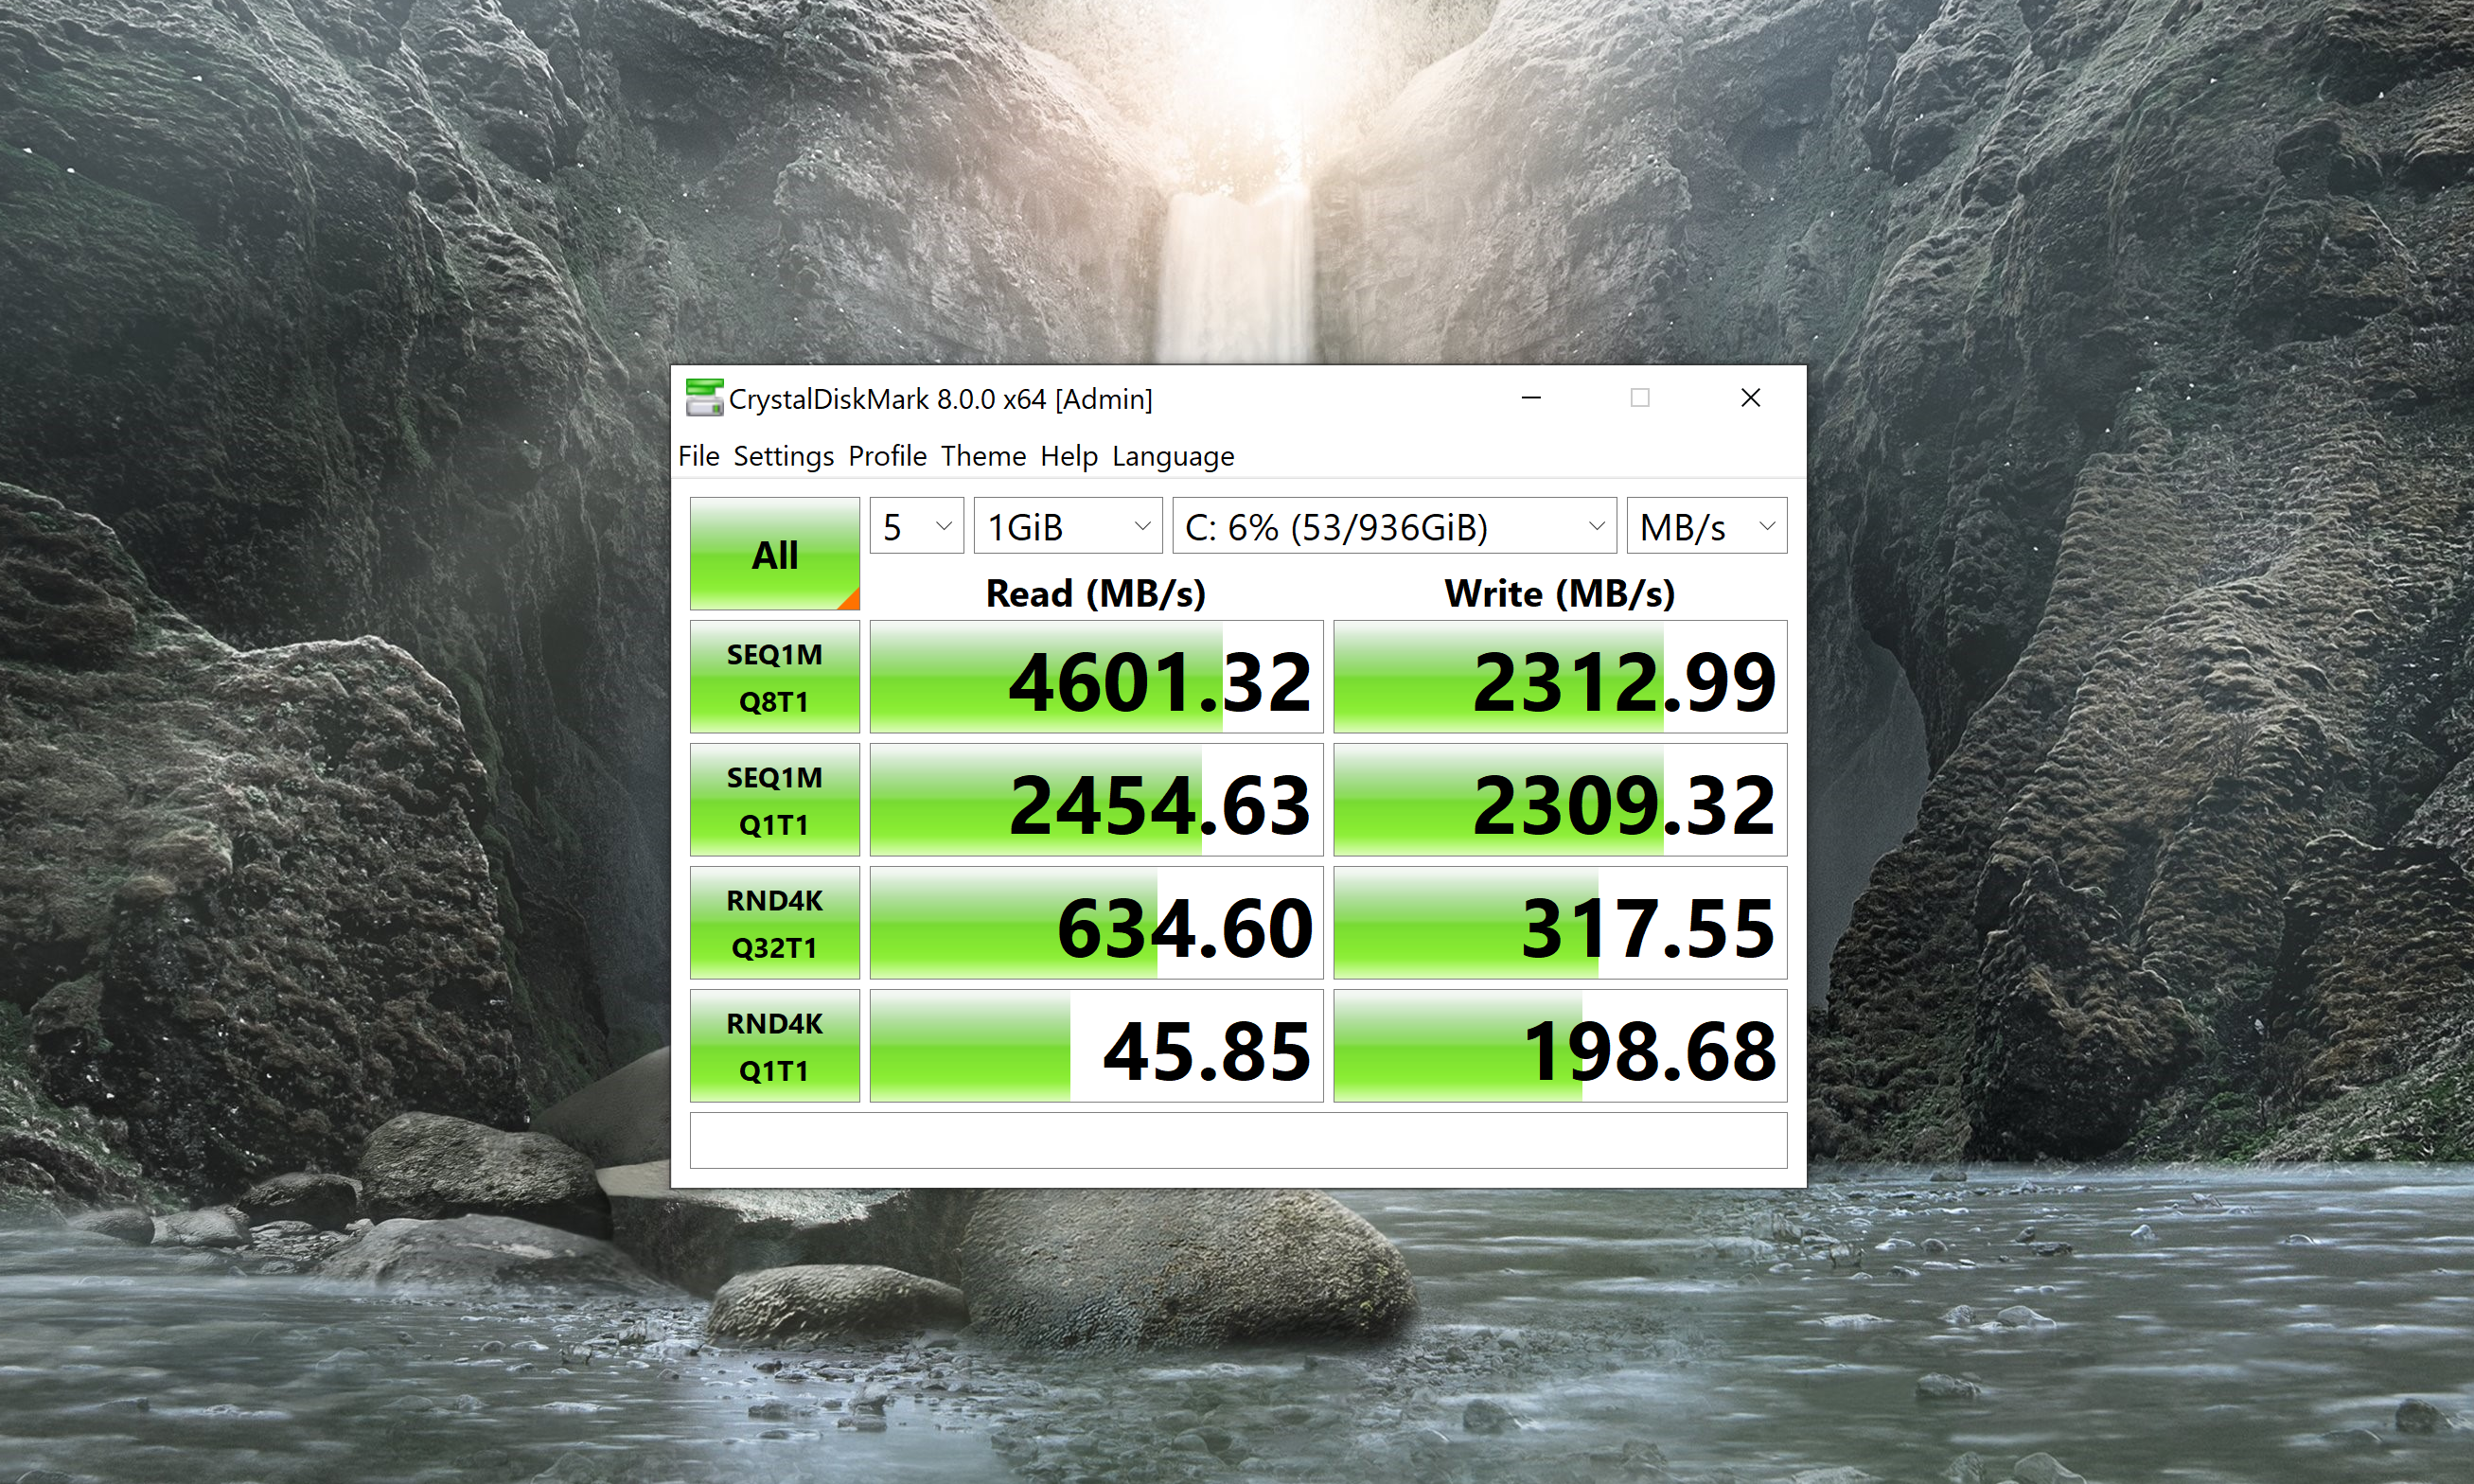Run the SEQ1M Q1T1 test

point(775,800)
